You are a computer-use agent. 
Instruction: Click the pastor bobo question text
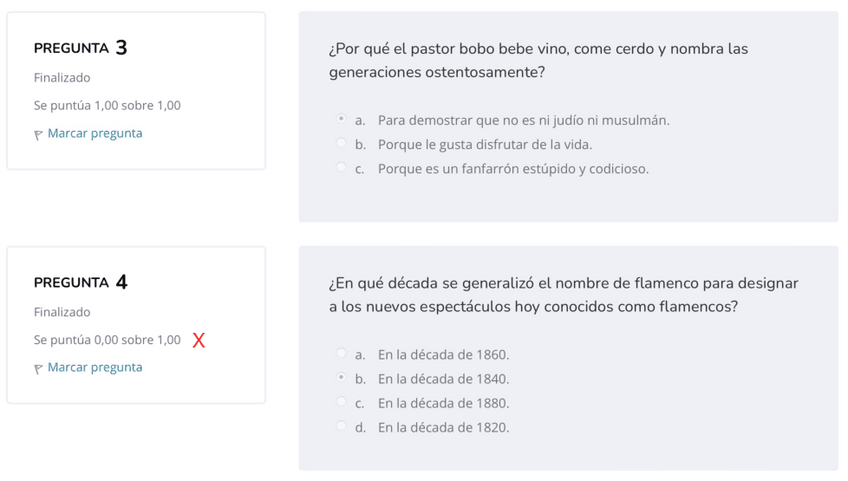538,61
